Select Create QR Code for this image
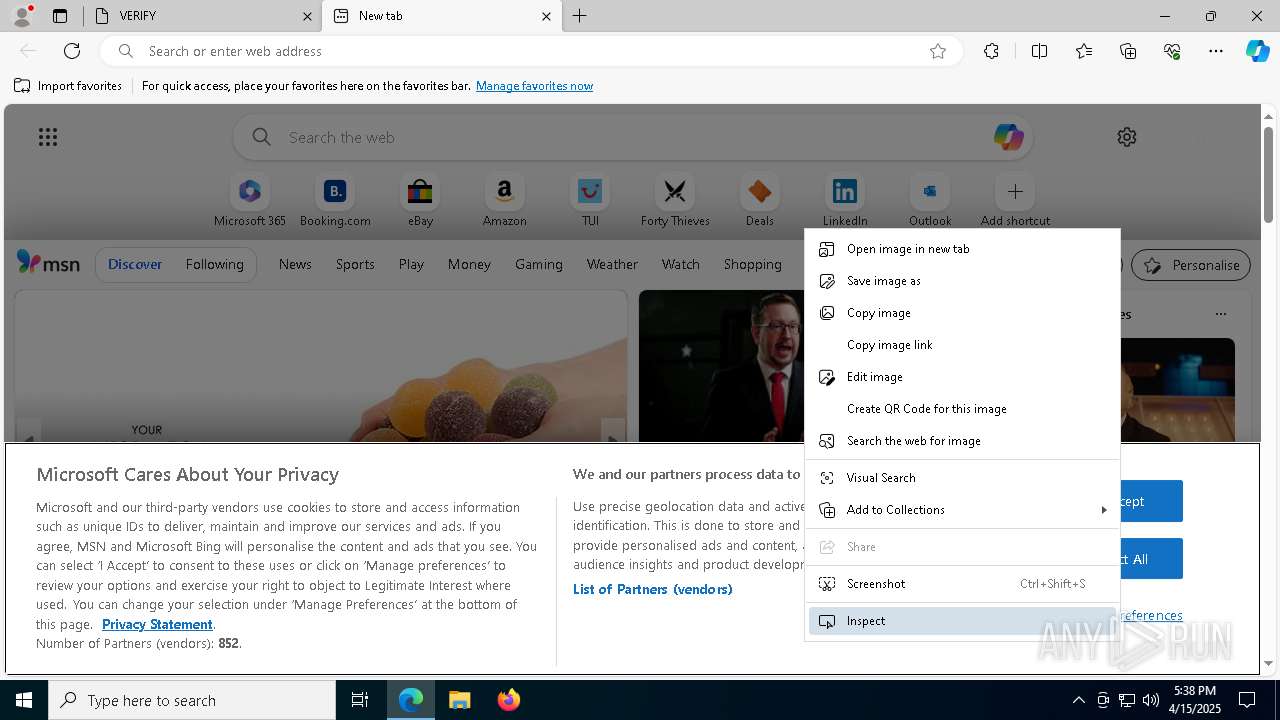Viewport: 1280px width, 720px height. tap(962, 409)
